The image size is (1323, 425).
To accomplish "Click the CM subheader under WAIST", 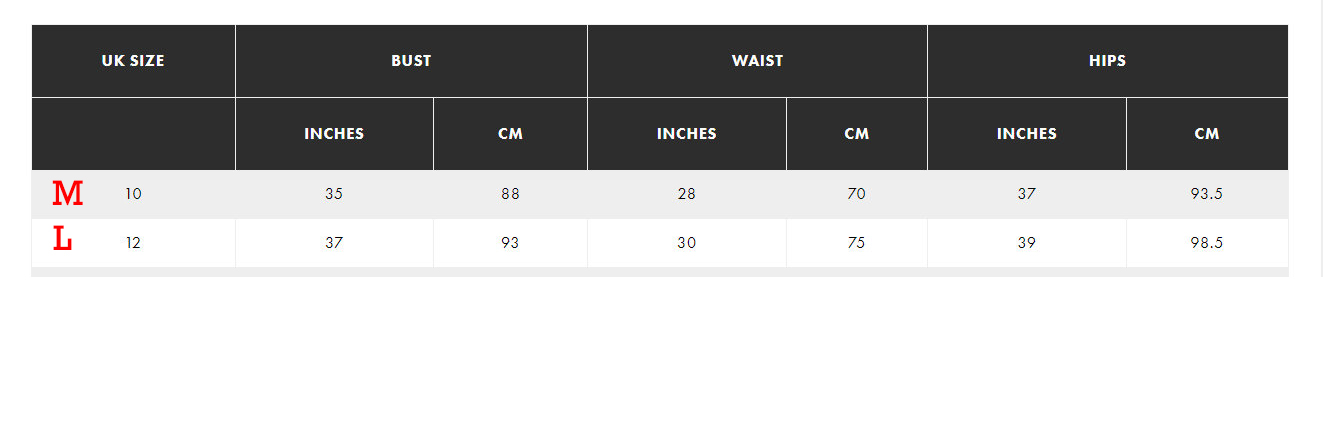I will tap(857, 134).
